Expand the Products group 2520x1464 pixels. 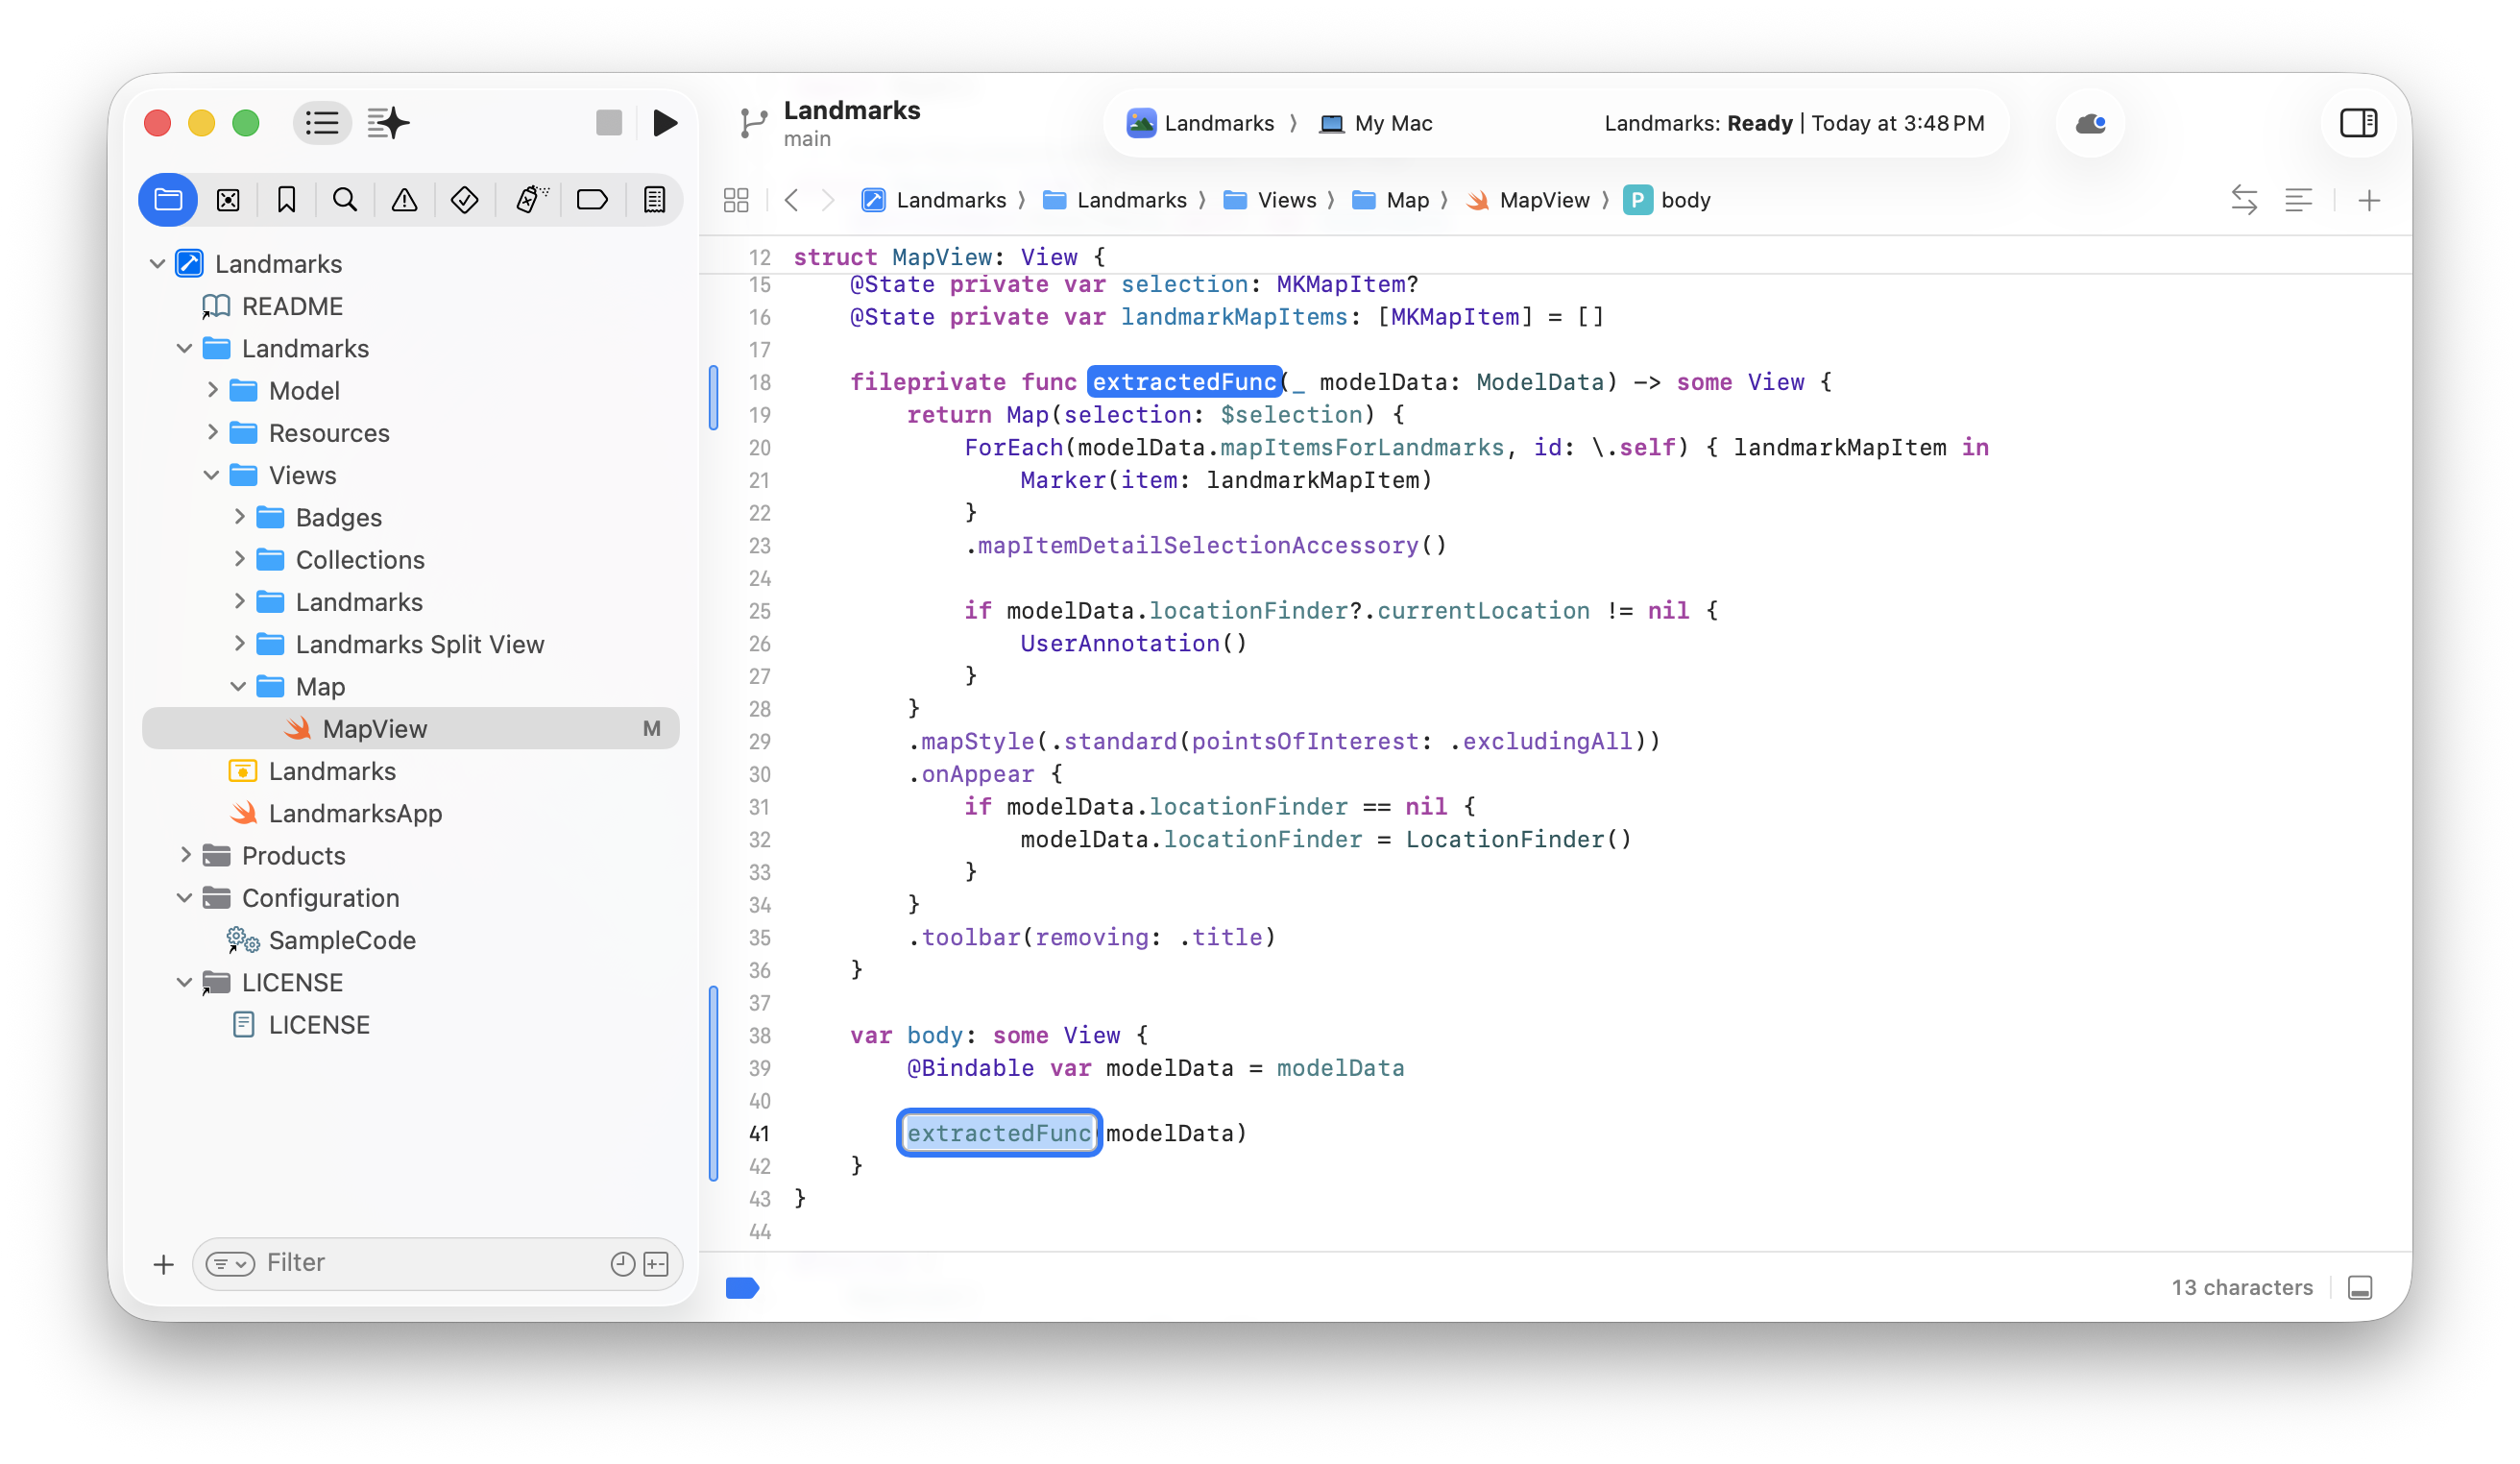pyautogui.click(x=185, y=855)
